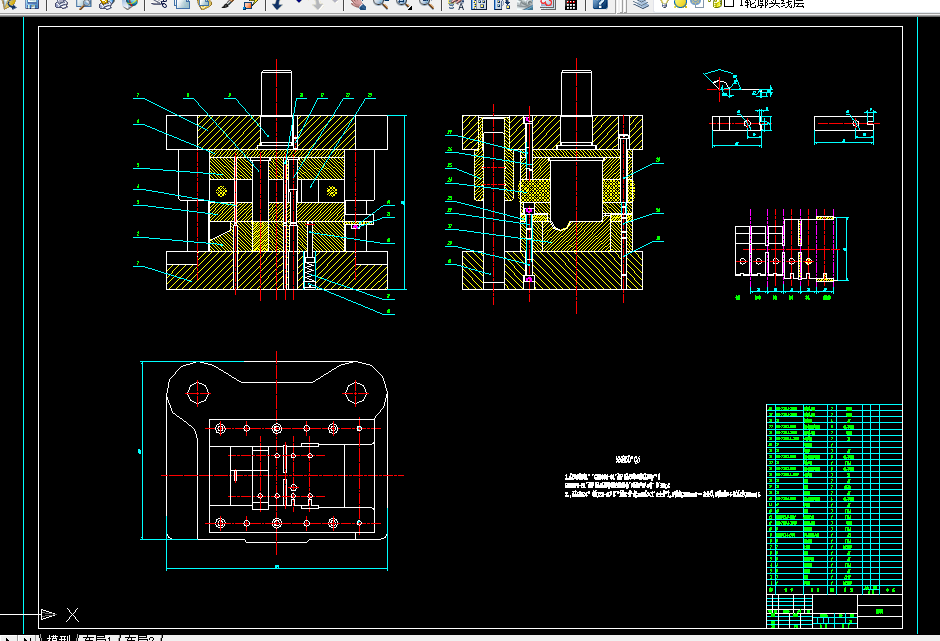The image size is (940, 641).
Task: Toggle freeze in current viewport icon
Action: click(697, 4)
